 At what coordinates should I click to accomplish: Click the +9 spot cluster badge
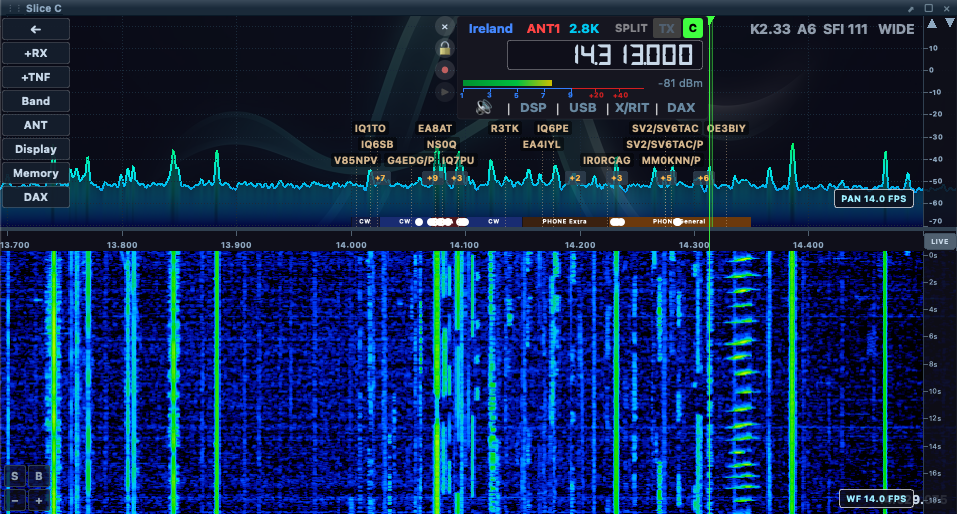[x=432, y=178]
